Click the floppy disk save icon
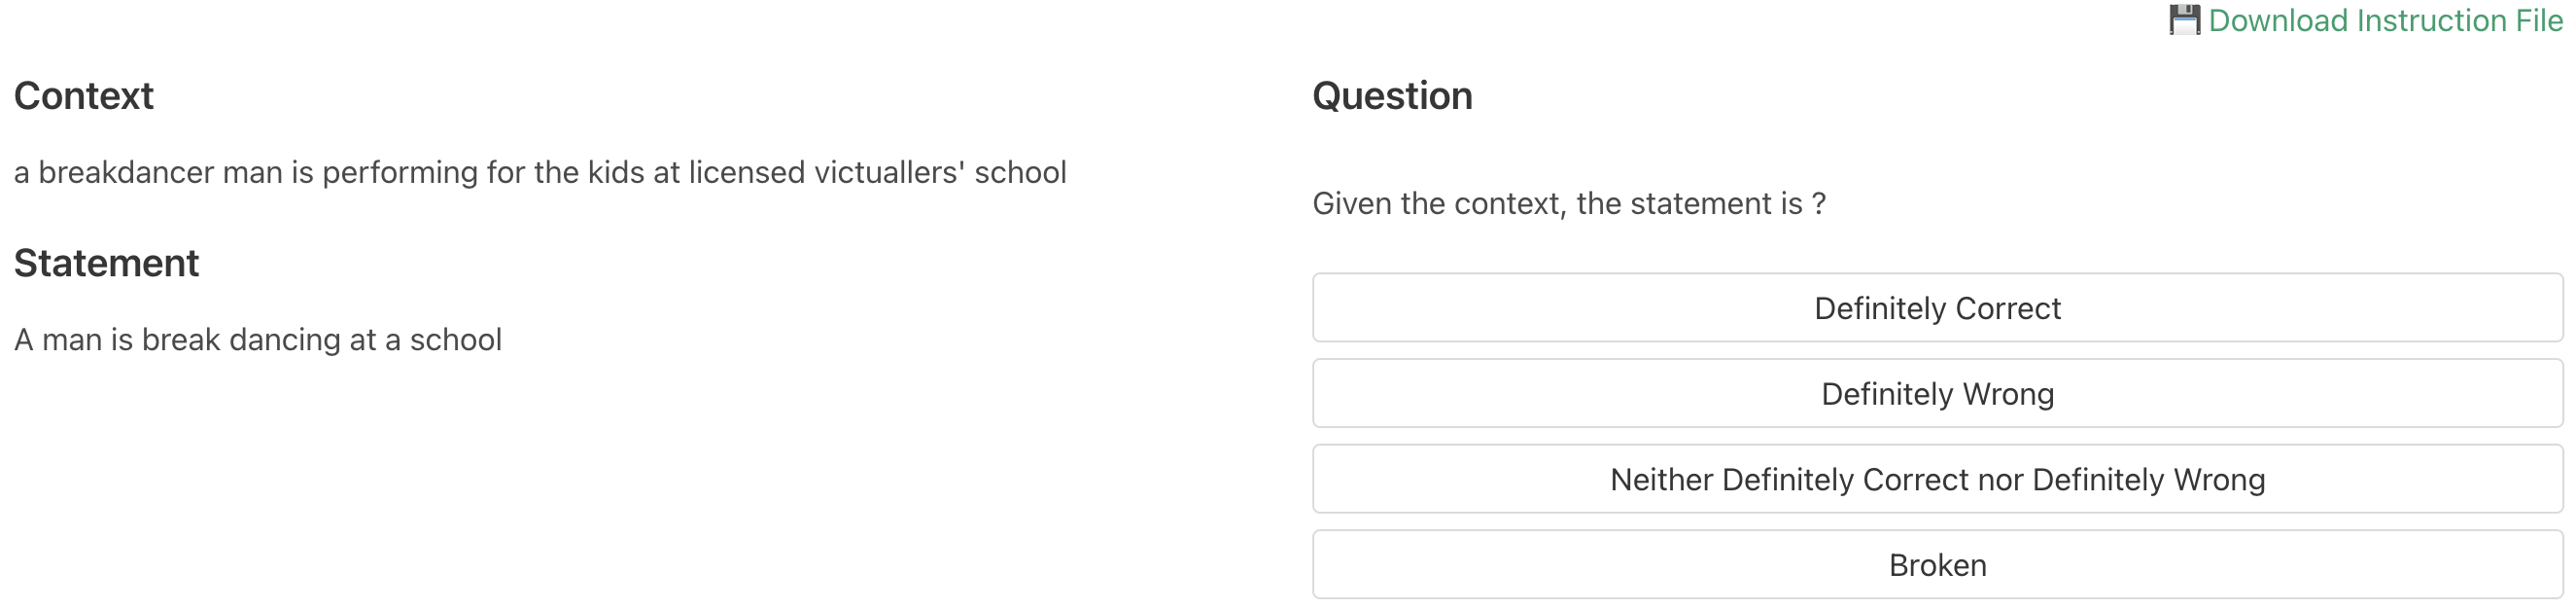 tap(2185, 20)
